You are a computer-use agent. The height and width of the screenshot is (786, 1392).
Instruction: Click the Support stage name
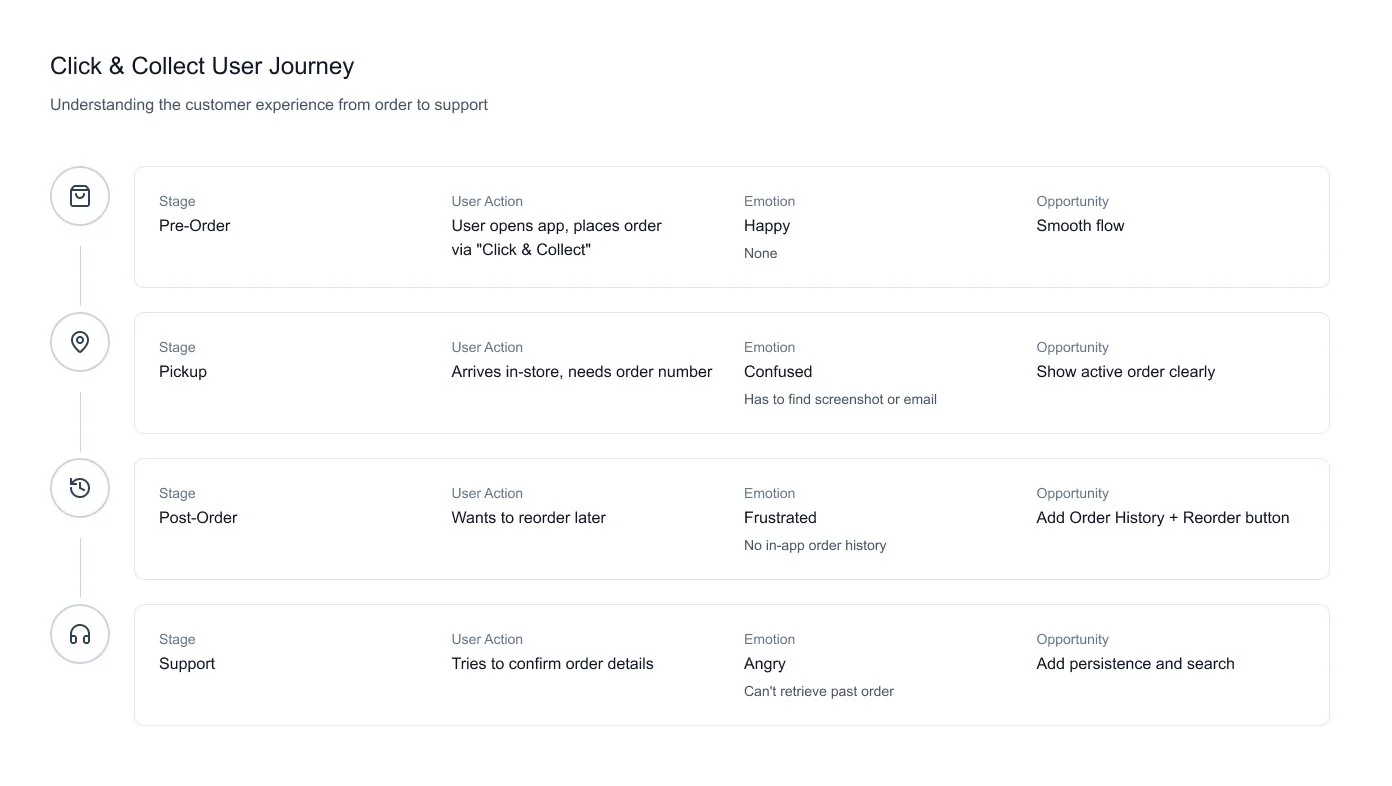pos(187,664)
